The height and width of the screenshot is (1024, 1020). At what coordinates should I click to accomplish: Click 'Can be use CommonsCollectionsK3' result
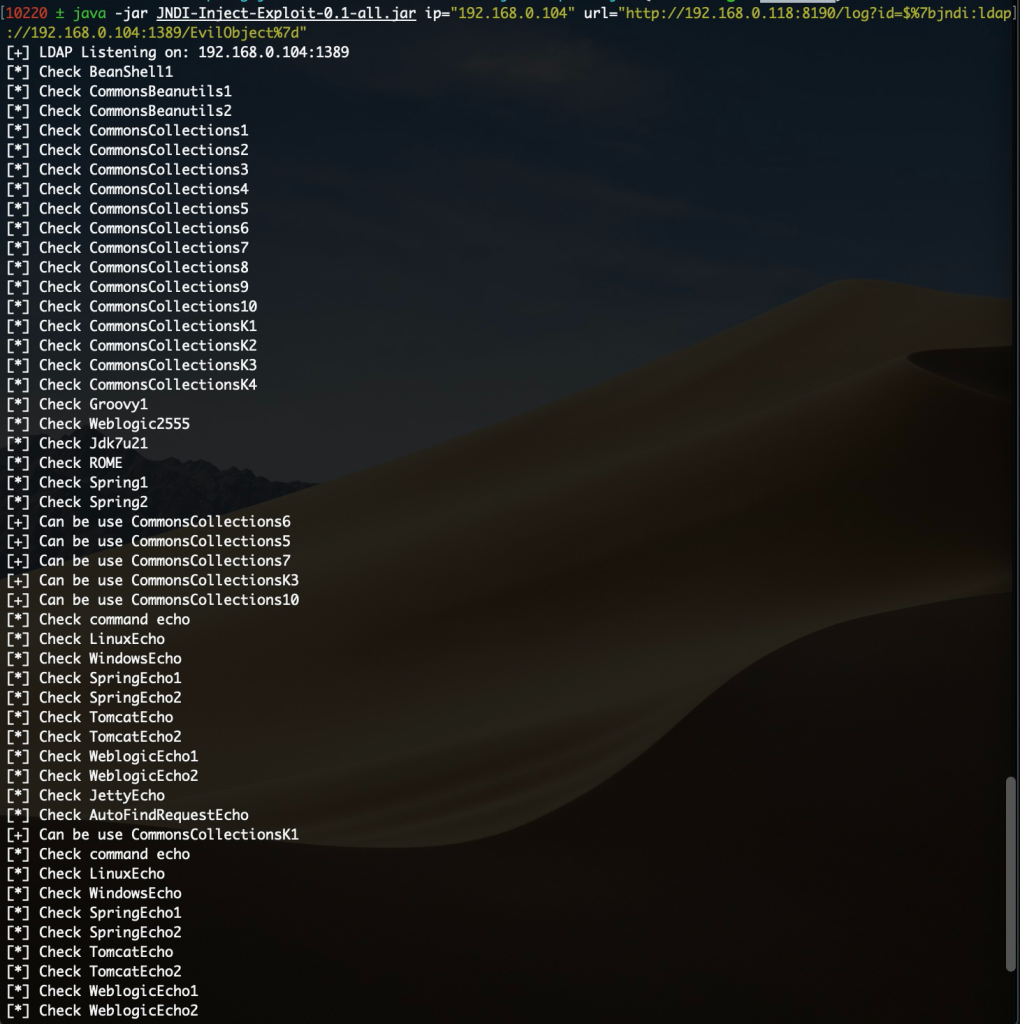click(152, 581)
